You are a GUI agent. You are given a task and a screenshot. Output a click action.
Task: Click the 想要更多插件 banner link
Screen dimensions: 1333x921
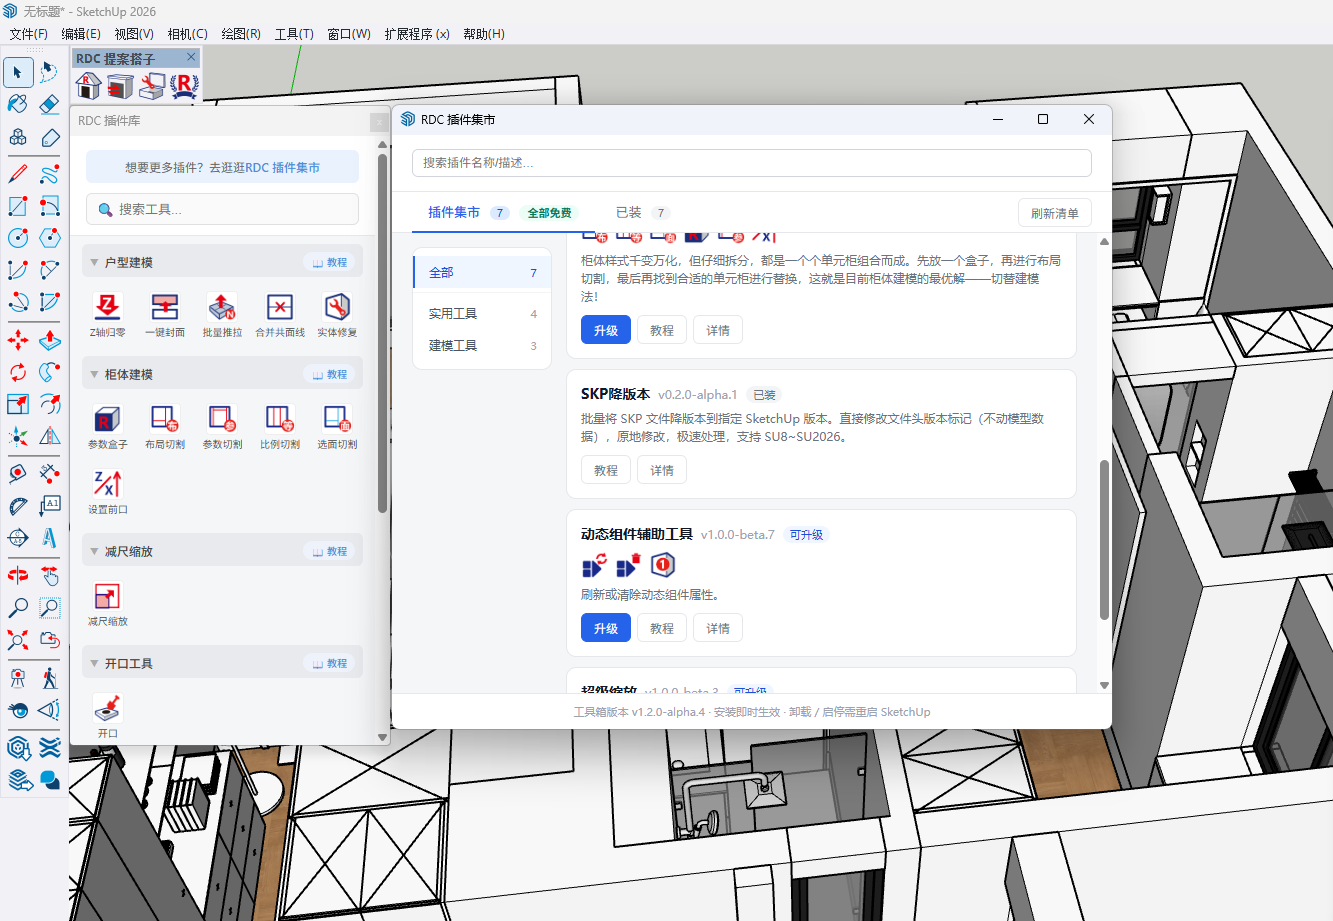click(x=222, y=167)
